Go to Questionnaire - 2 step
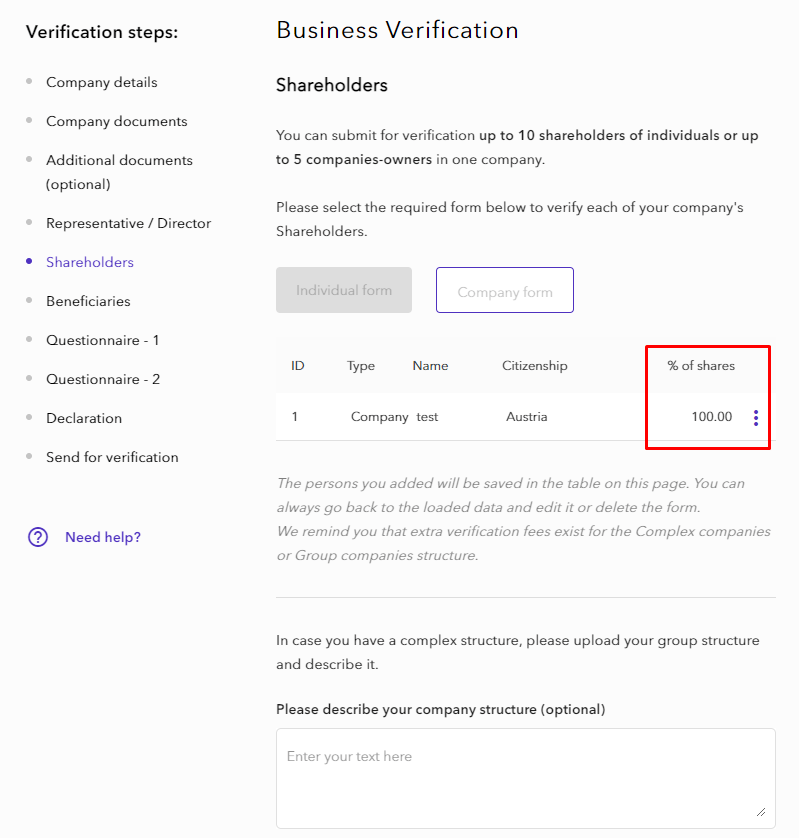The image size is (799, 838). tap(102, 379)
